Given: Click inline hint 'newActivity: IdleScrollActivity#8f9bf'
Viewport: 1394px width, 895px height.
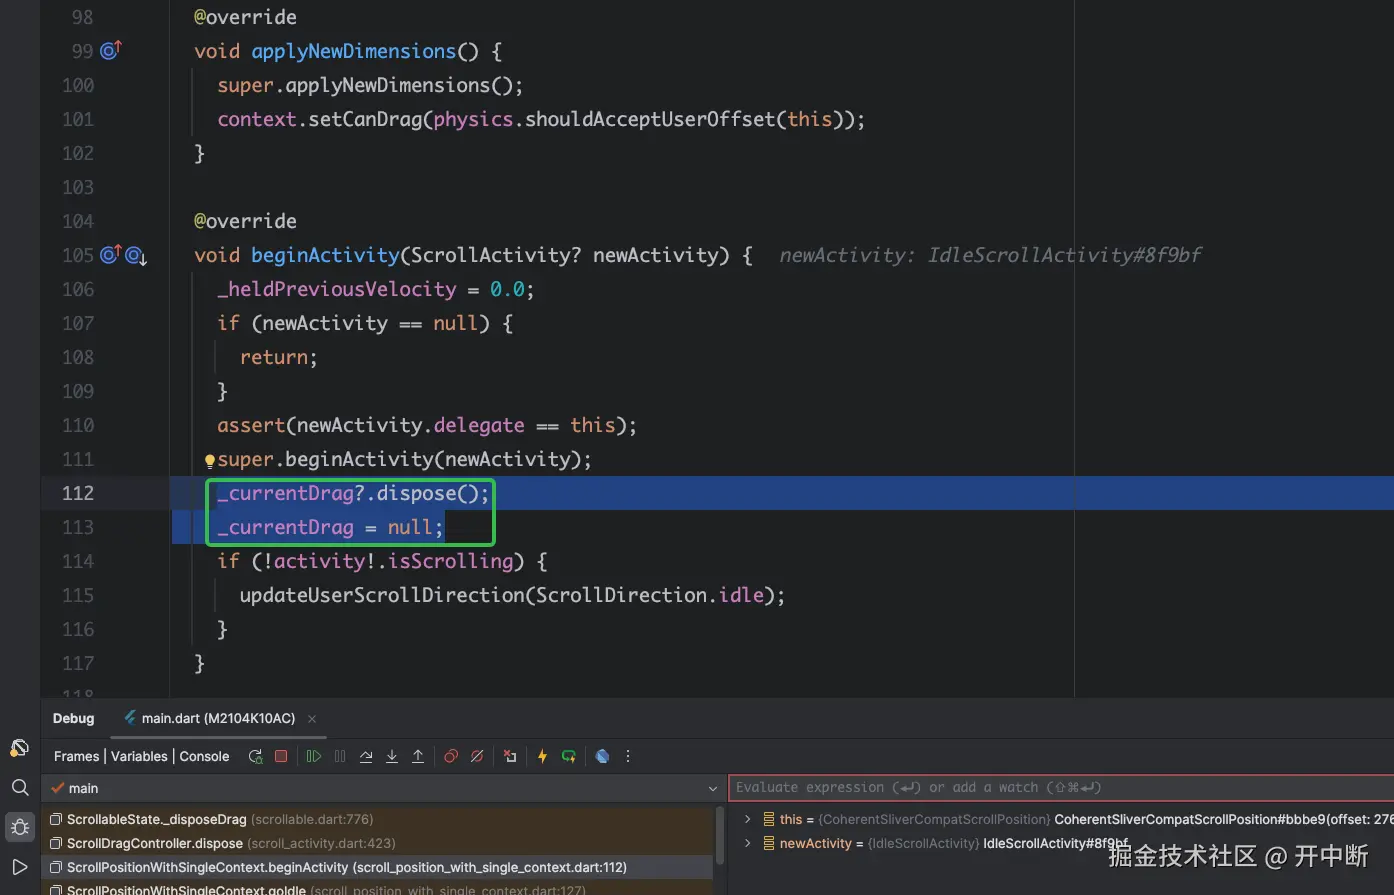Looking at the screenshot, I should pos(990,255).
